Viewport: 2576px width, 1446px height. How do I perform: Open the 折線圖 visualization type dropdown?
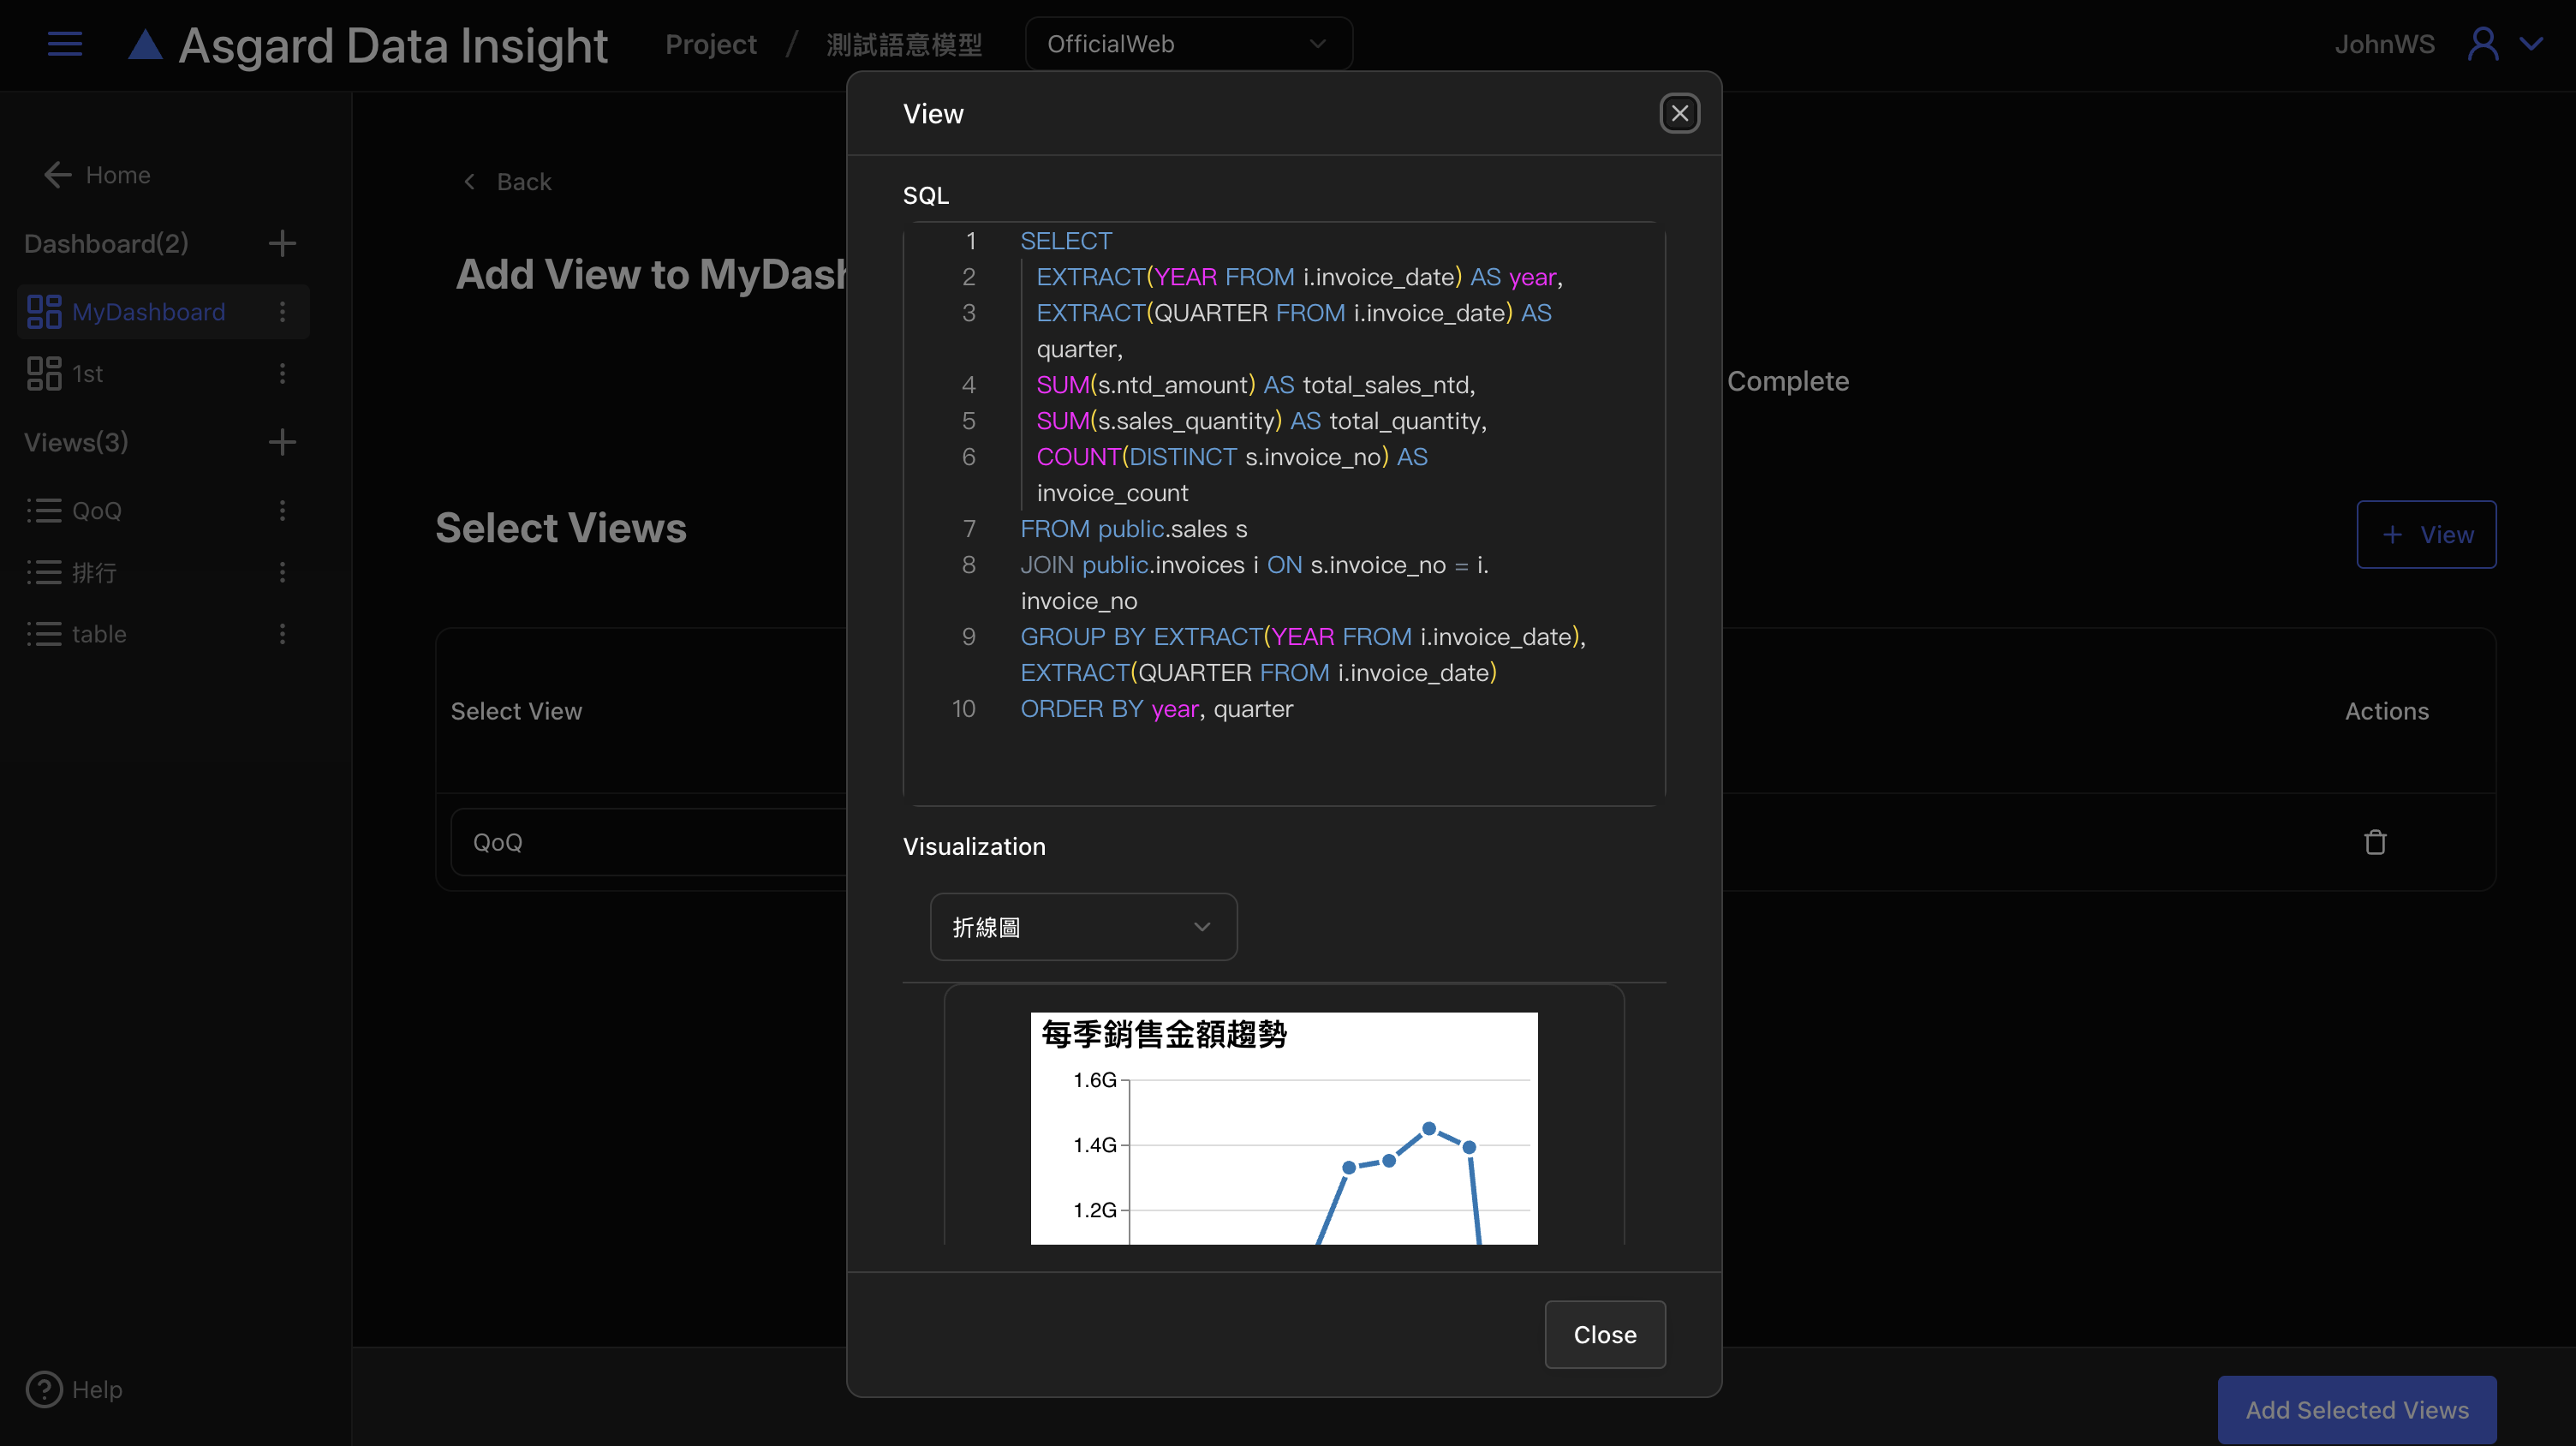point(1083,927)
